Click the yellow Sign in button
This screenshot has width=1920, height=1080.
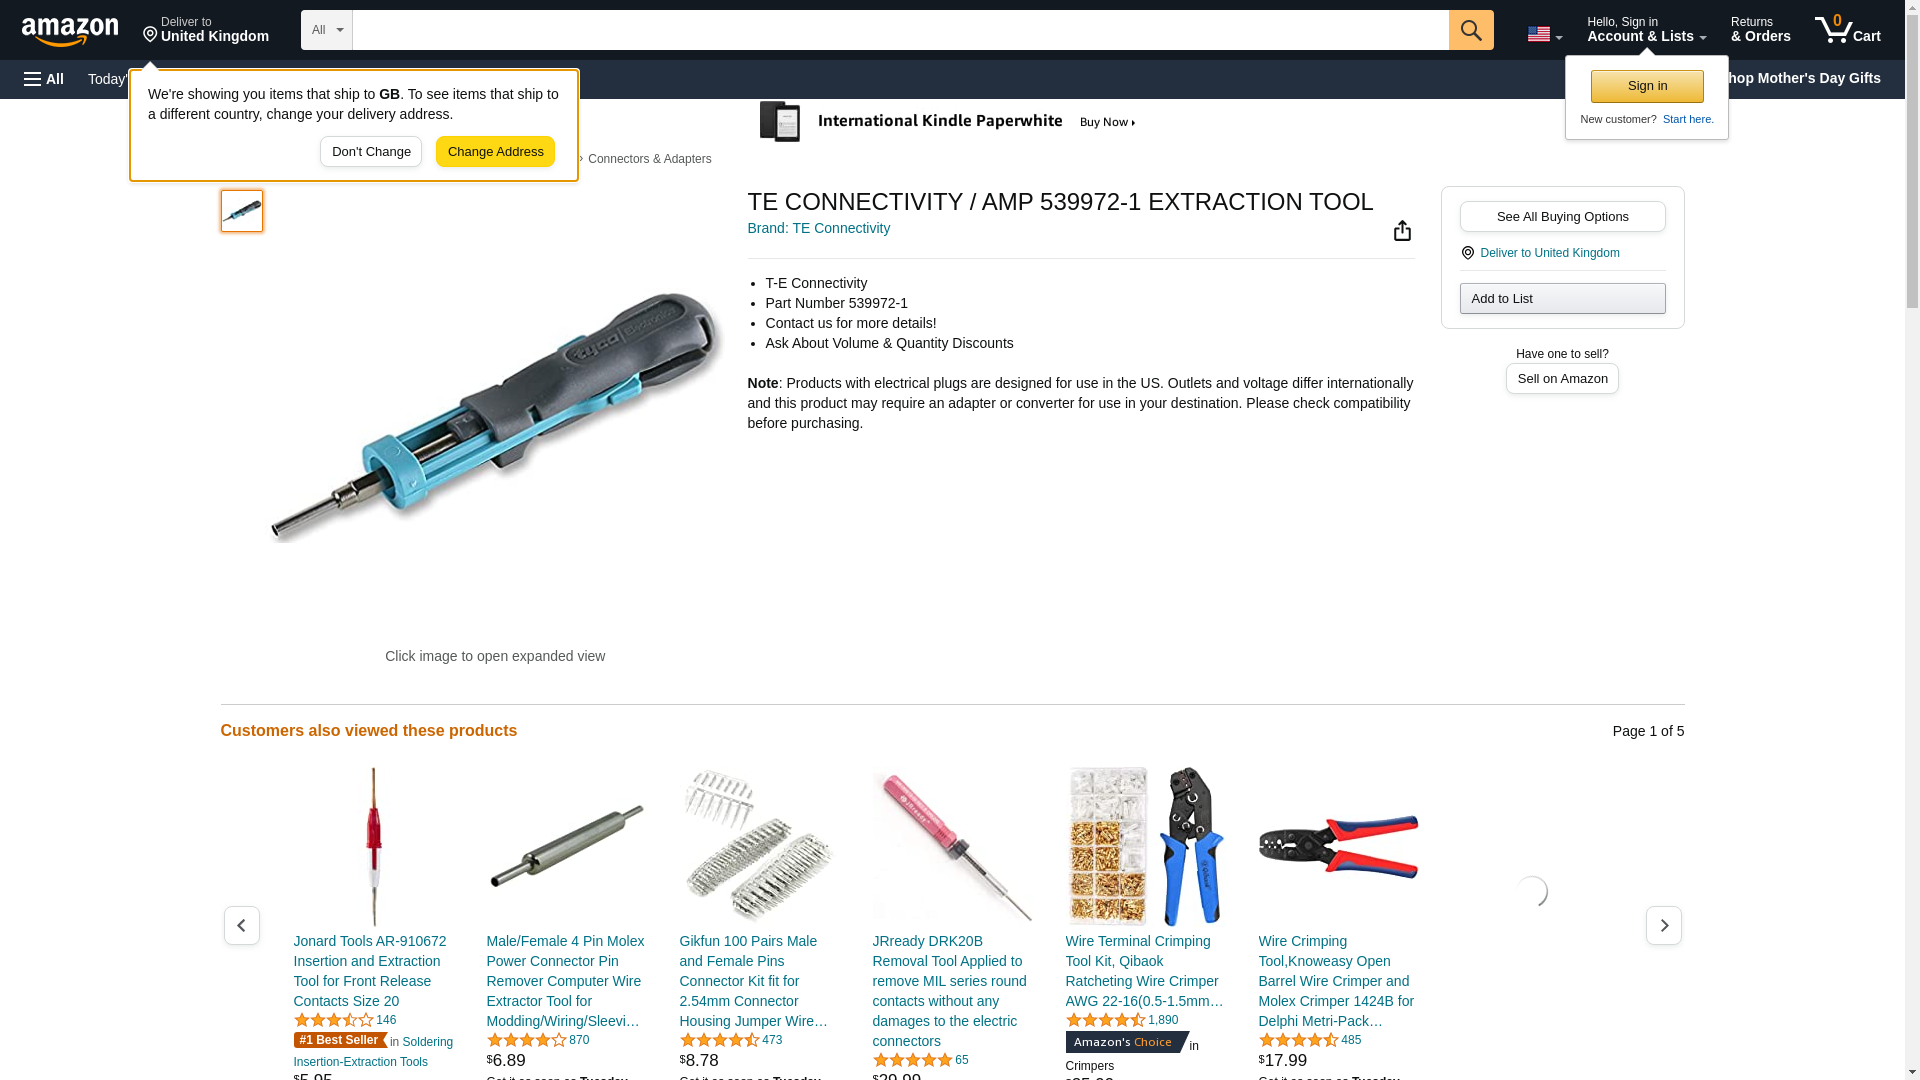click(1647, 86)
